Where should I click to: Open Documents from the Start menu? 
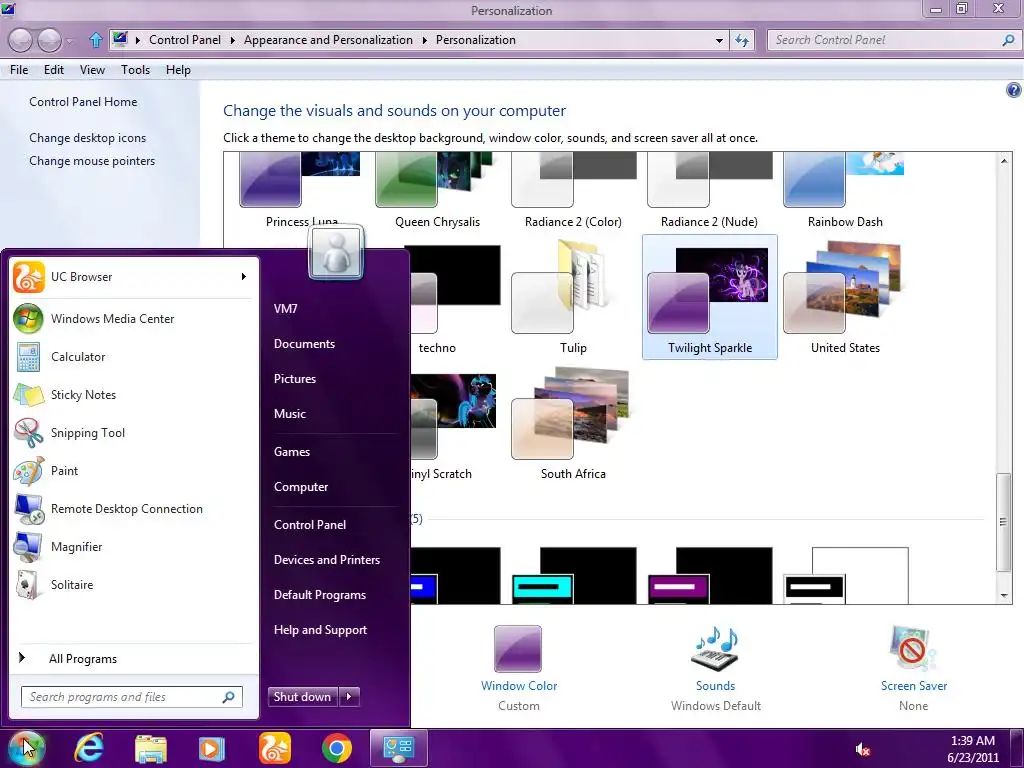click(304, 344)
